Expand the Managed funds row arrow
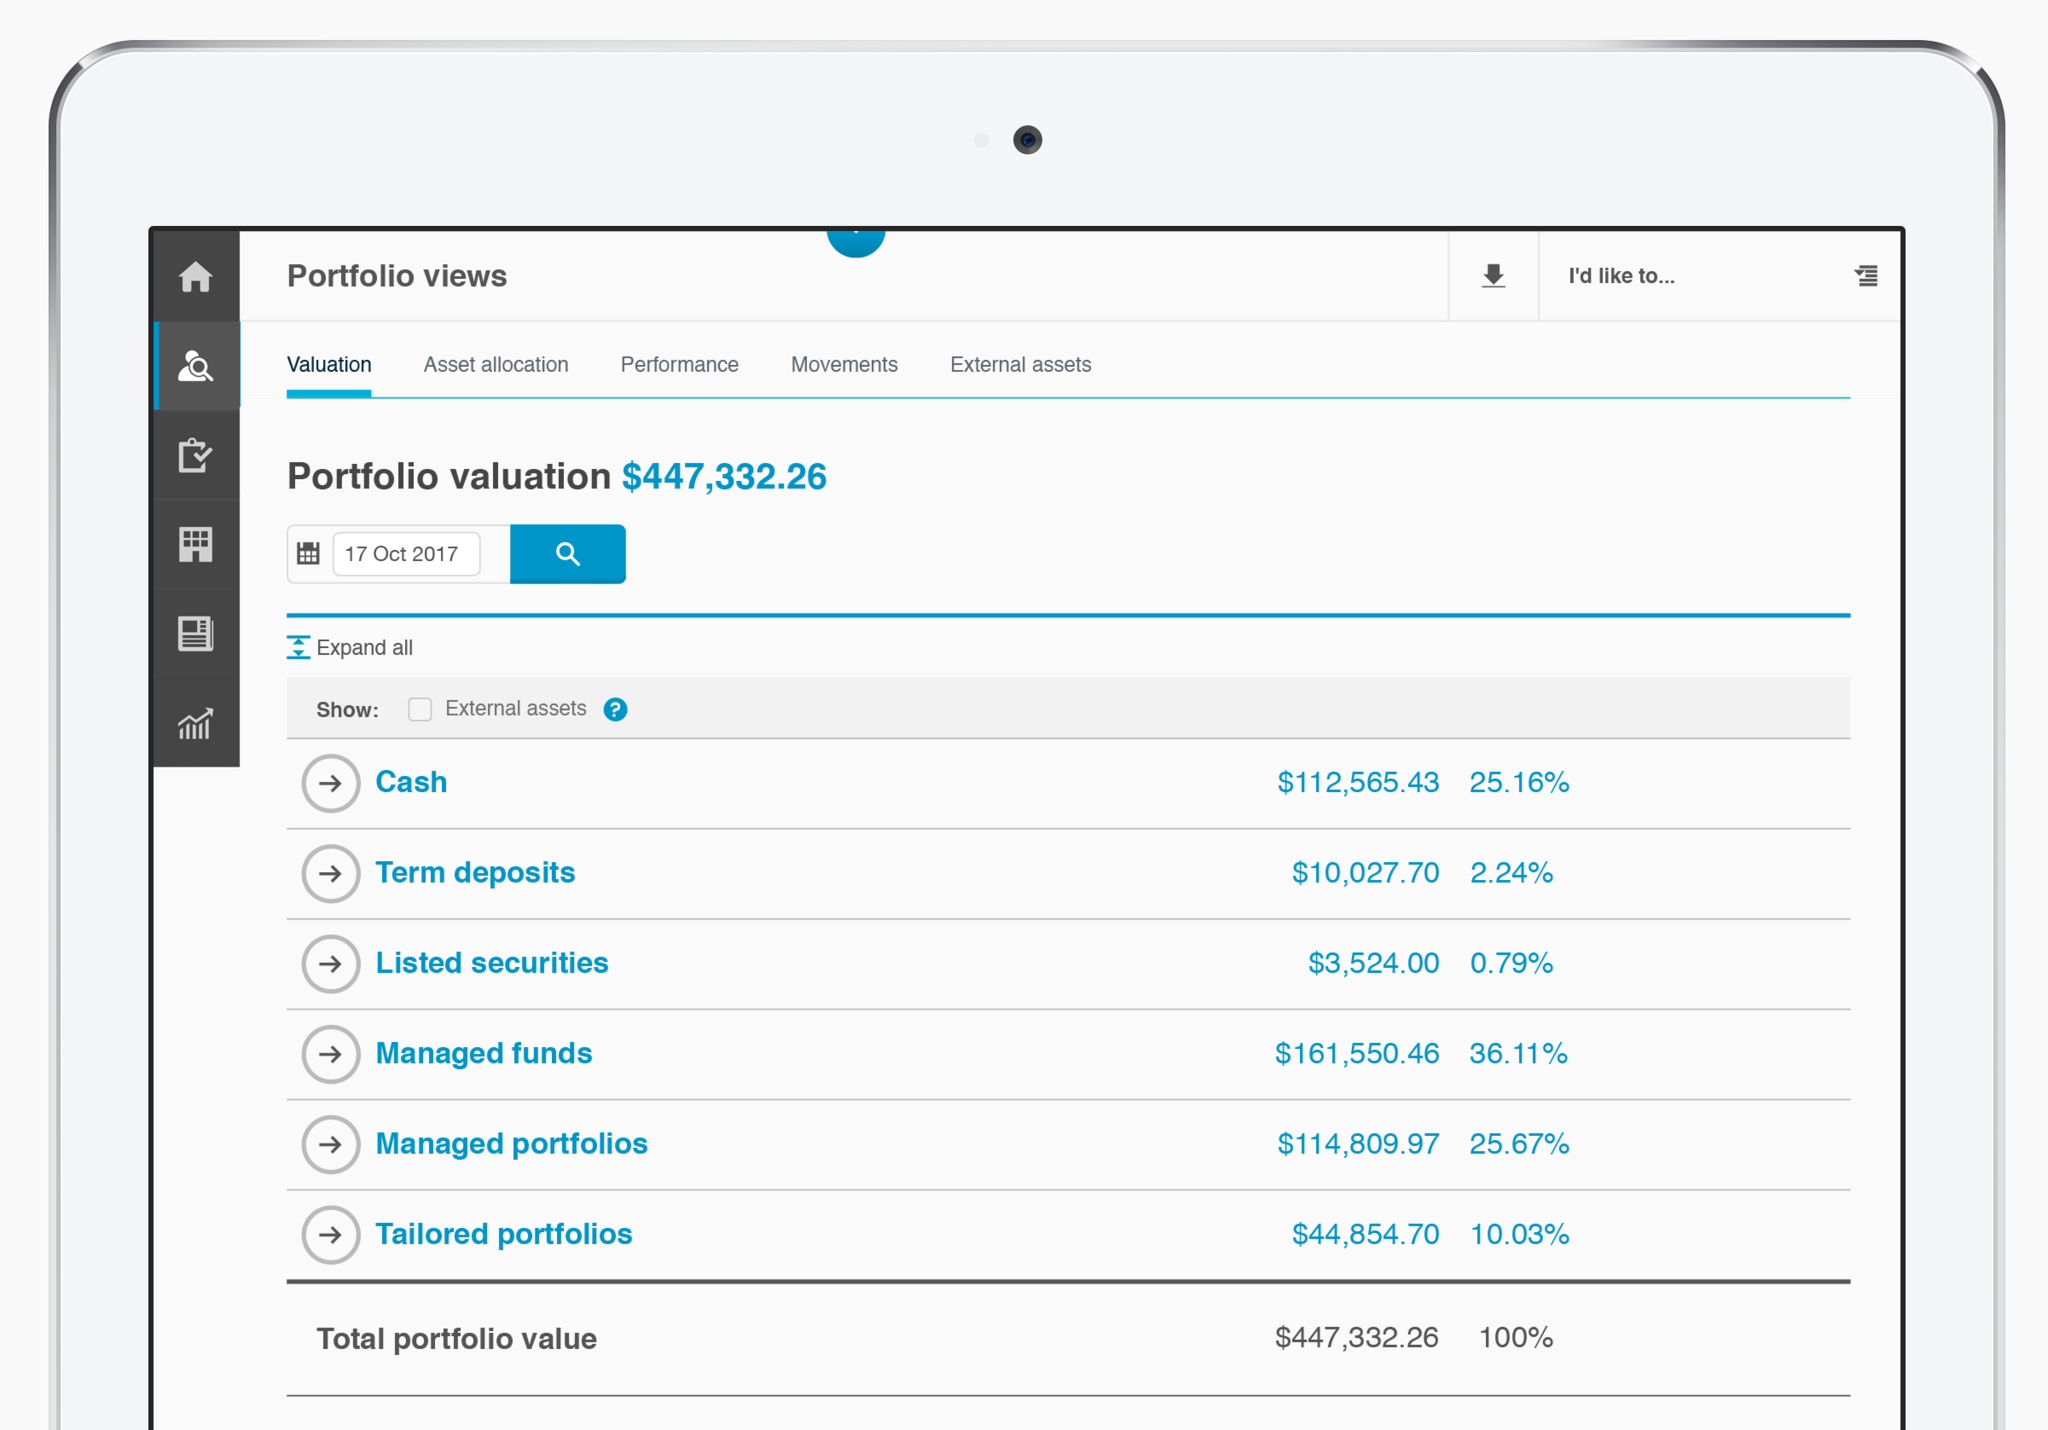This screenshot has width=2048, height=1430. tap(331, 1054)
